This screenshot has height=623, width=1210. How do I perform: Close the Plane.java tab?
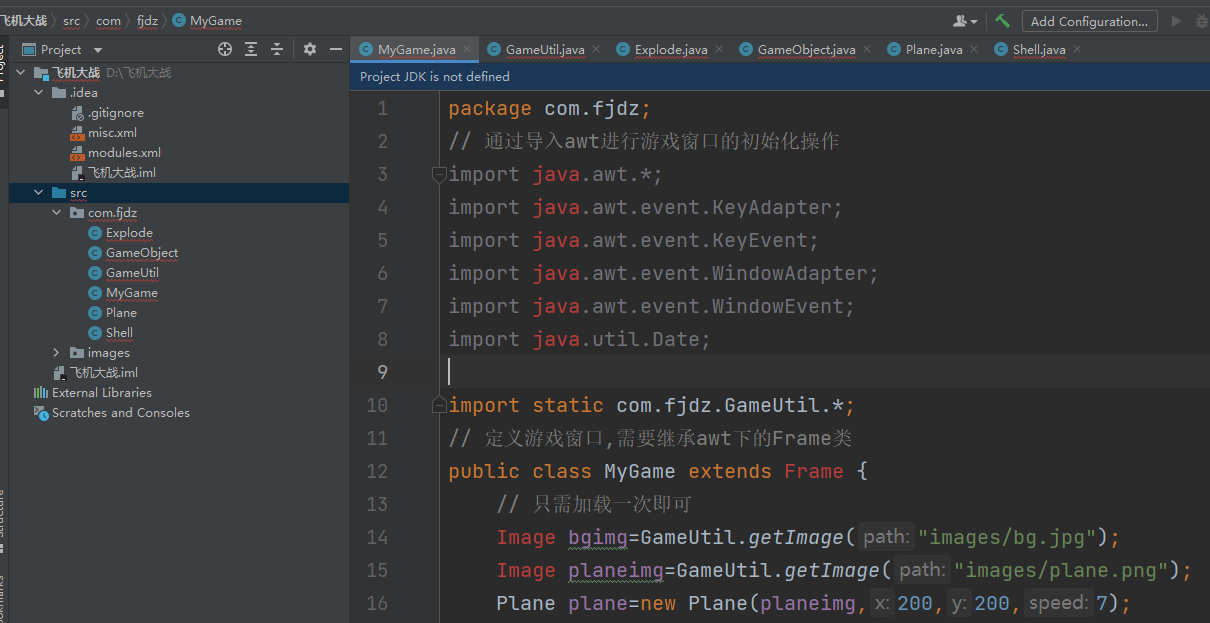(x=974, y=49)
